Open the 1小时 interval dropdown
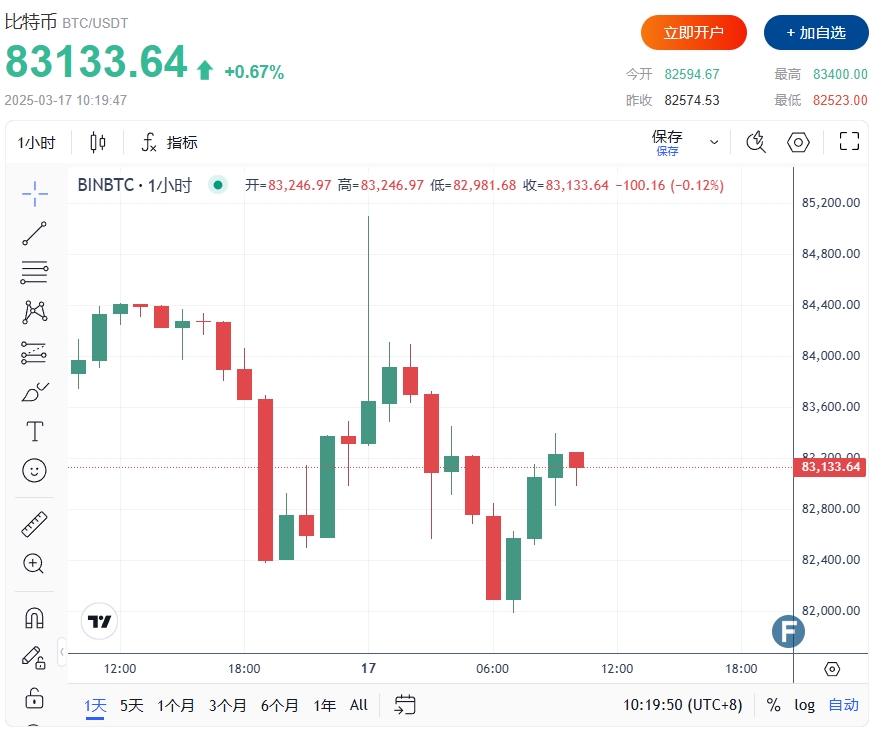 pos(36,143)
